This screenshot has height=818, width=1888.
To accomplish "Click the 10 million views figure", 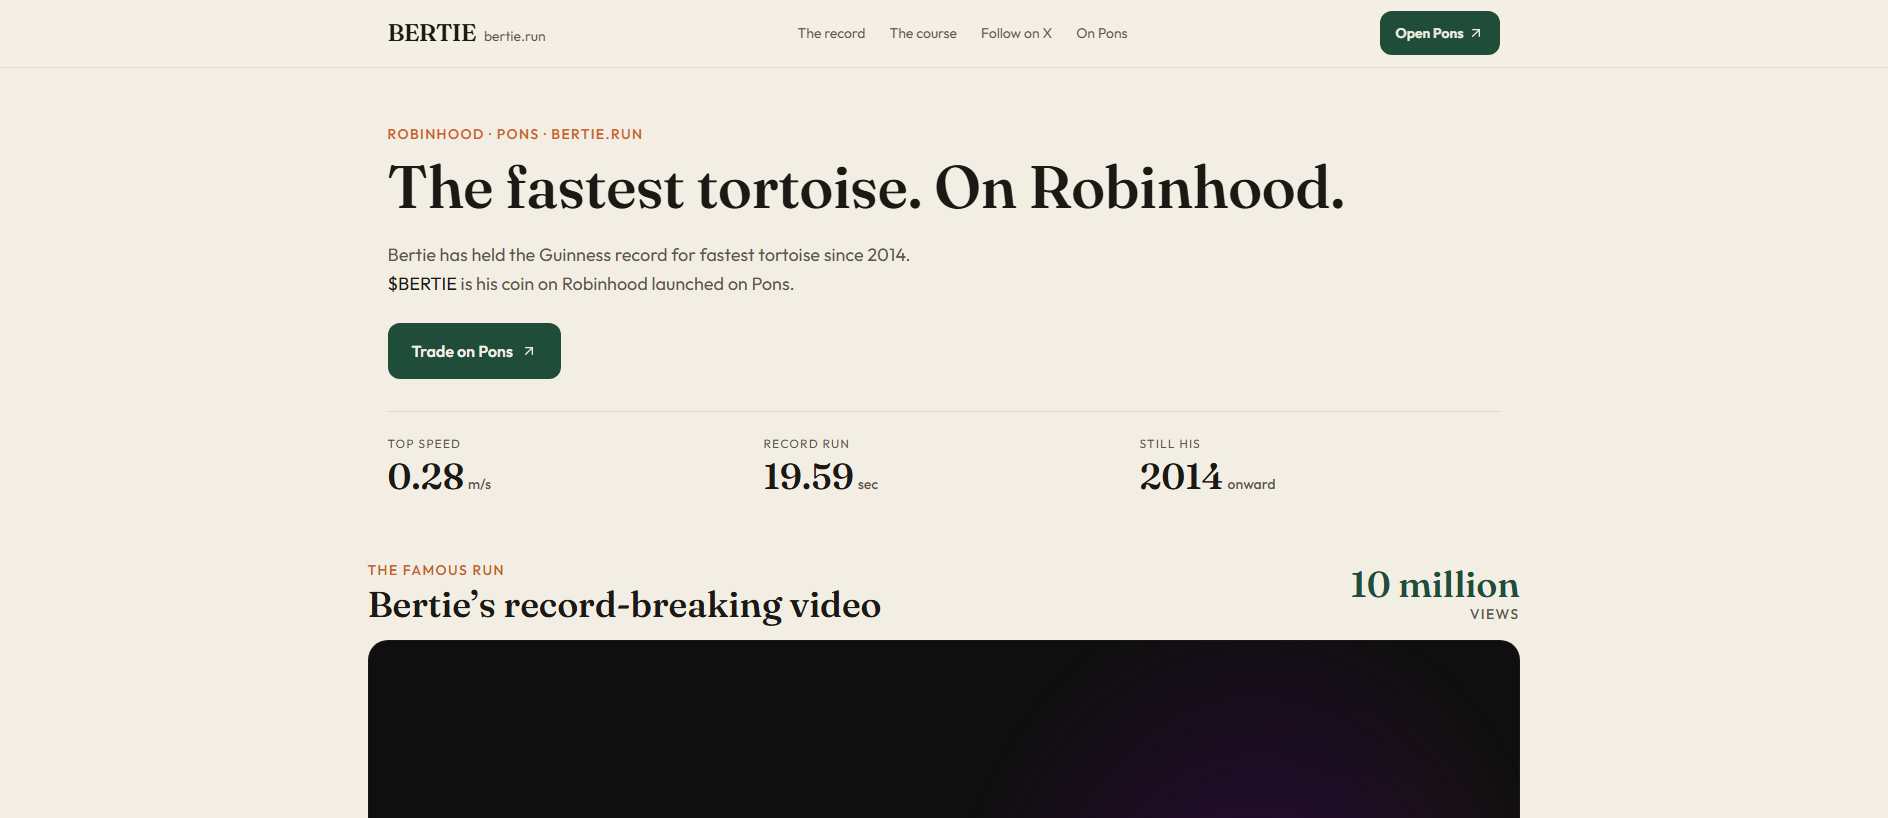I will click(1435, 584).
